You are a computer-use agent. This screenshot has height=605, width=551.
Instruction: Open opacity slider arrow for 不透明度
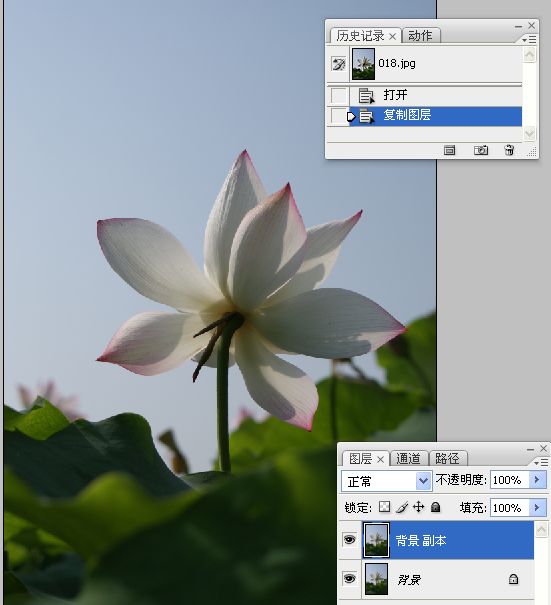tap(537, 480)
